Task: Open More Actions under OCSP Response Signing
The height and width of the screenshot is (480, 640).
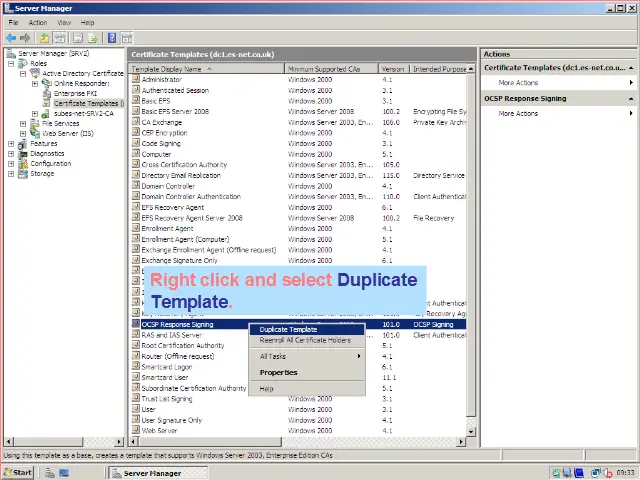Action: coord(518,113)
